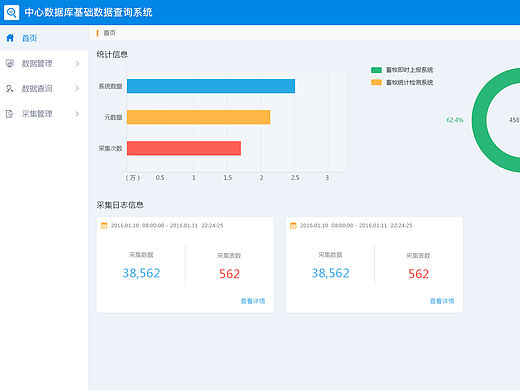This screenshot has height=390, width=520.
Task: Click red 562 value on second card
Action: tap(418, 274)
